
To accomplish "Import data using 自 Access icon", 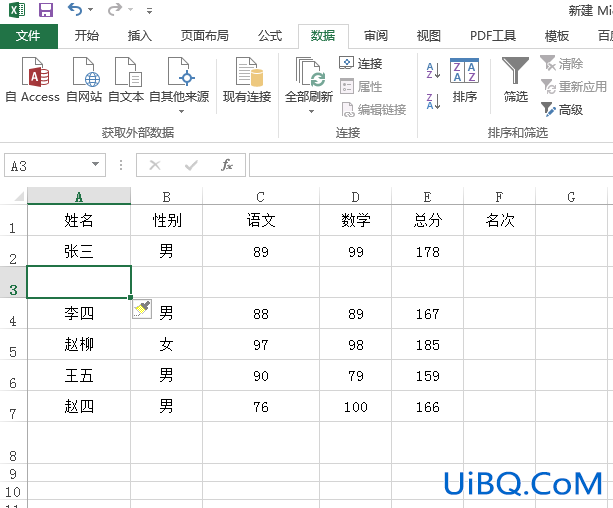I will [x=33, y=80].
